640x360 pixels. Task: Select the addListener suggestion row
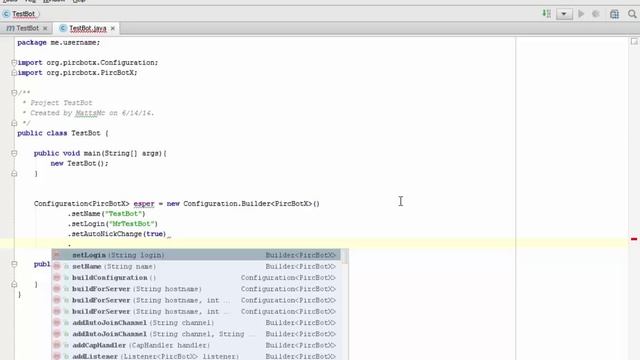pyautogui.click(x=196, y=356)
